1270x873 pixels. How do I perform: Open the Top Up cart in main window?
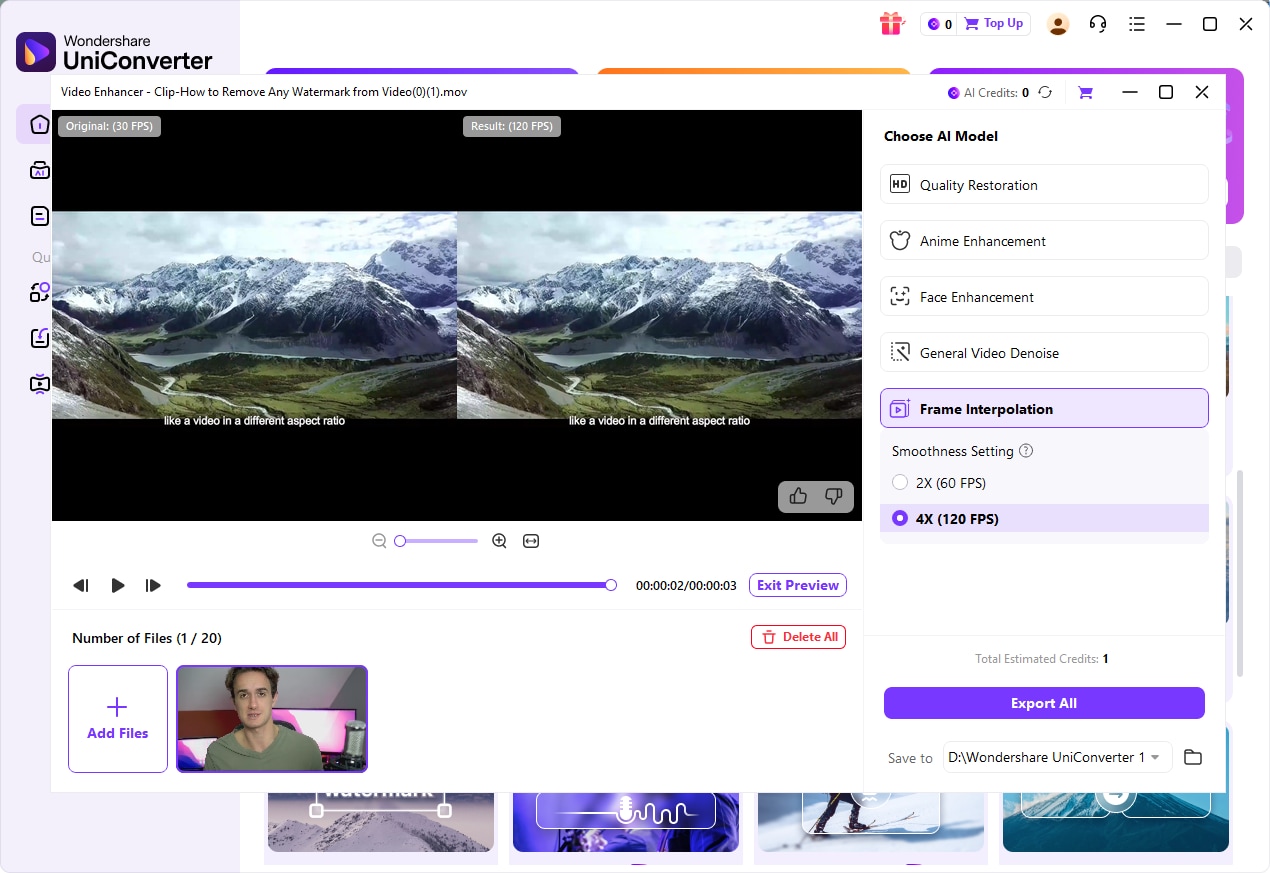[993, 23]
